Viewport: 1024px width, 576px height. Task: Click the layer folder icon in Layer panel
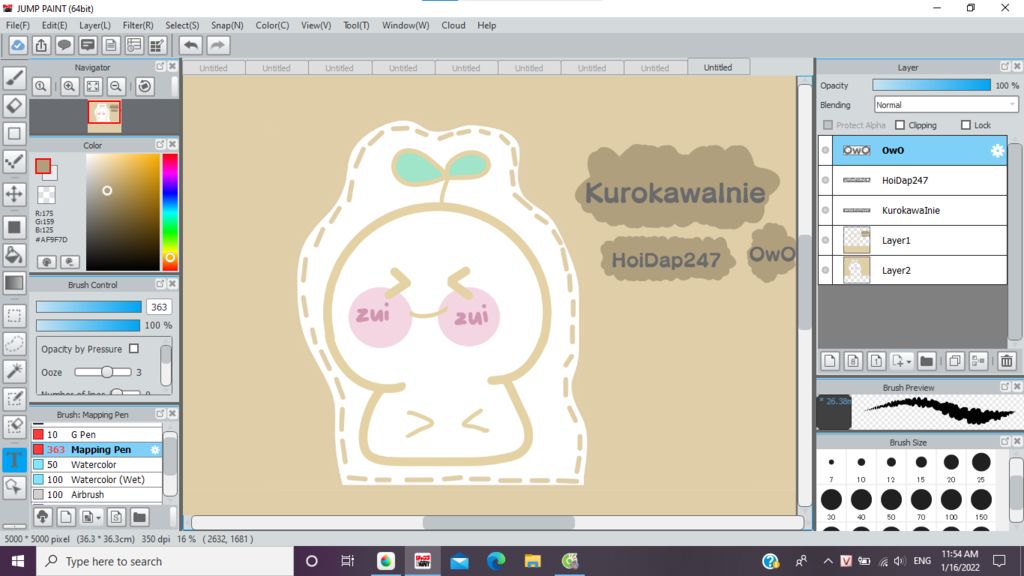pos(926,361)
